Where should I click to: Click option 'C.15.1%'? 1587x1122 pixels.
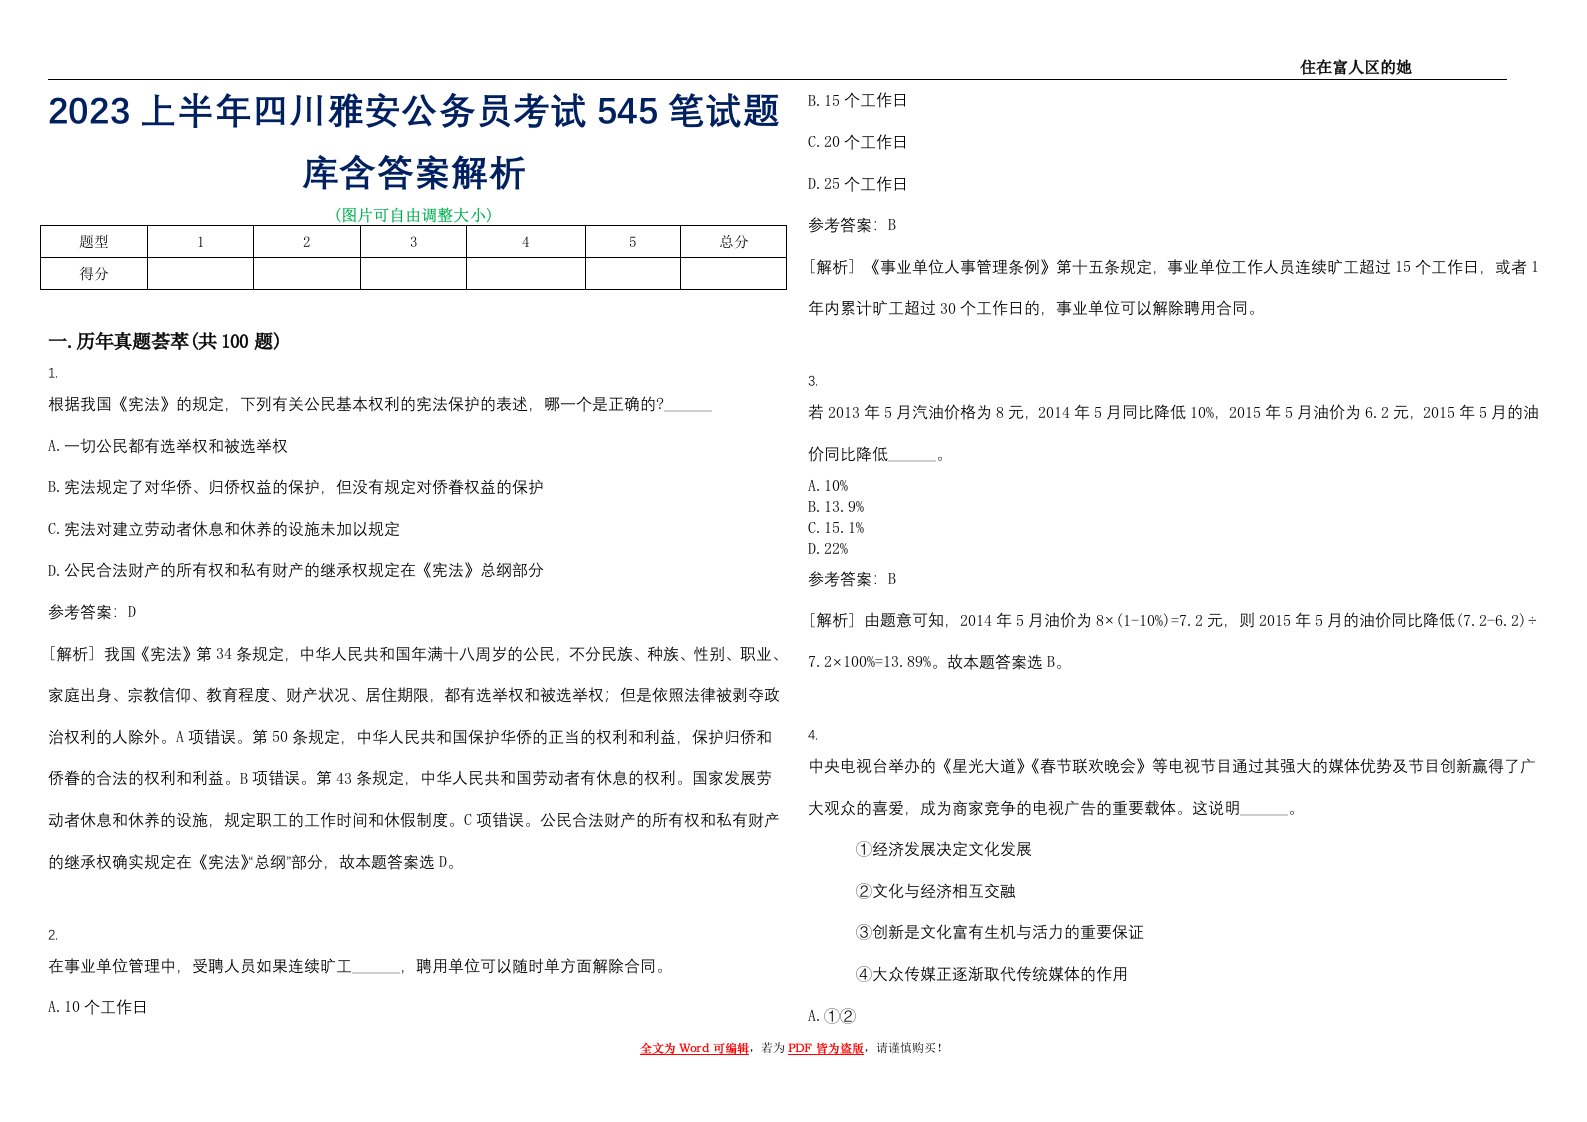836,528
